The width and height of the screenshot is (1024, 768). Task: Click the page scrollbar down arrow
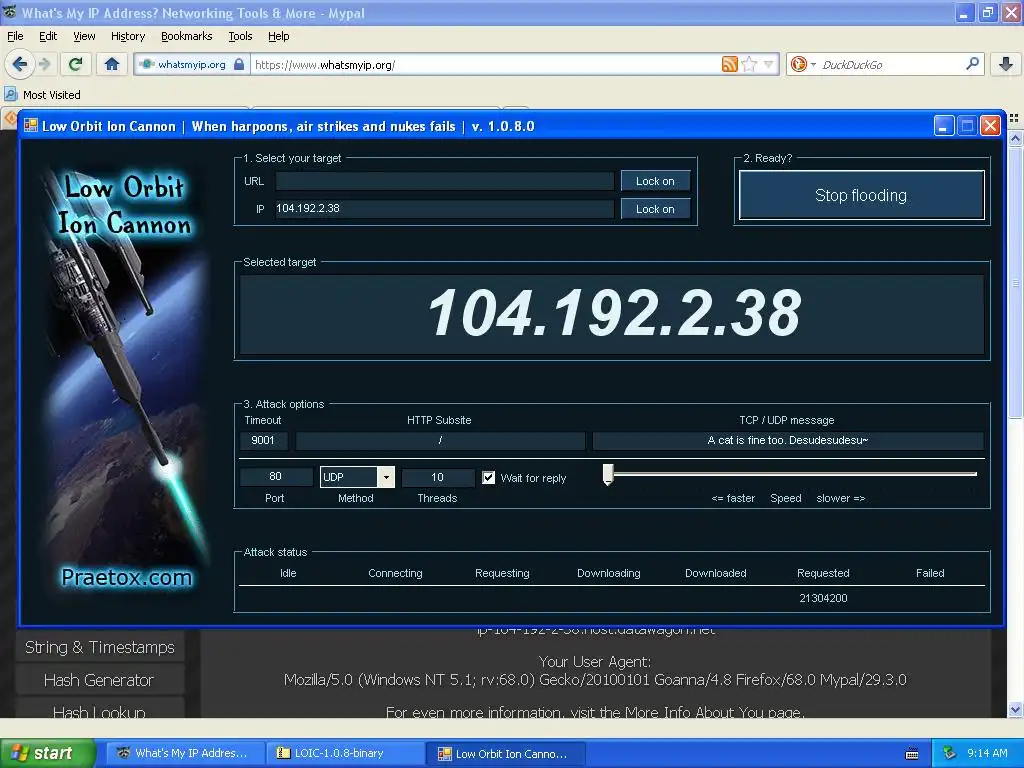coord(1015,709)
